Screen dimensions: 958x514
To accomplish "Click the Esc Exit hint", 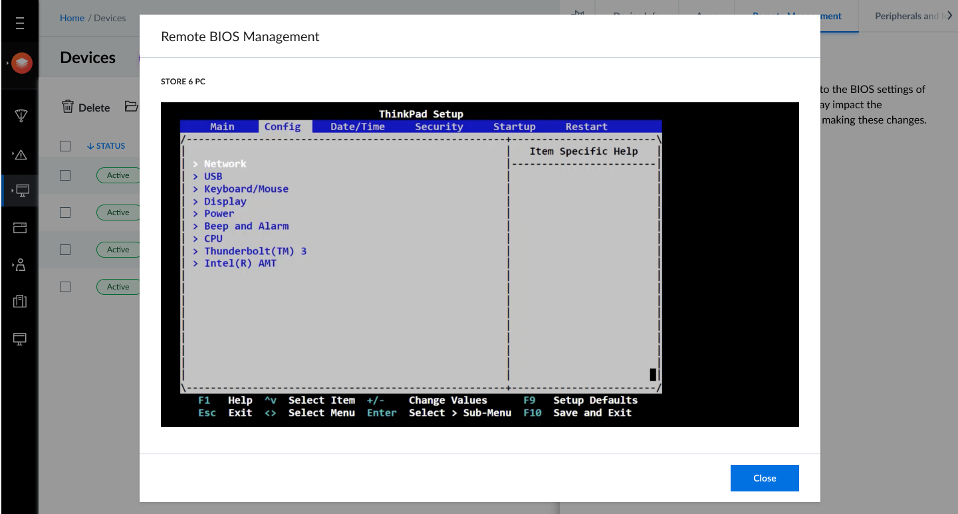I will (225, 413).
